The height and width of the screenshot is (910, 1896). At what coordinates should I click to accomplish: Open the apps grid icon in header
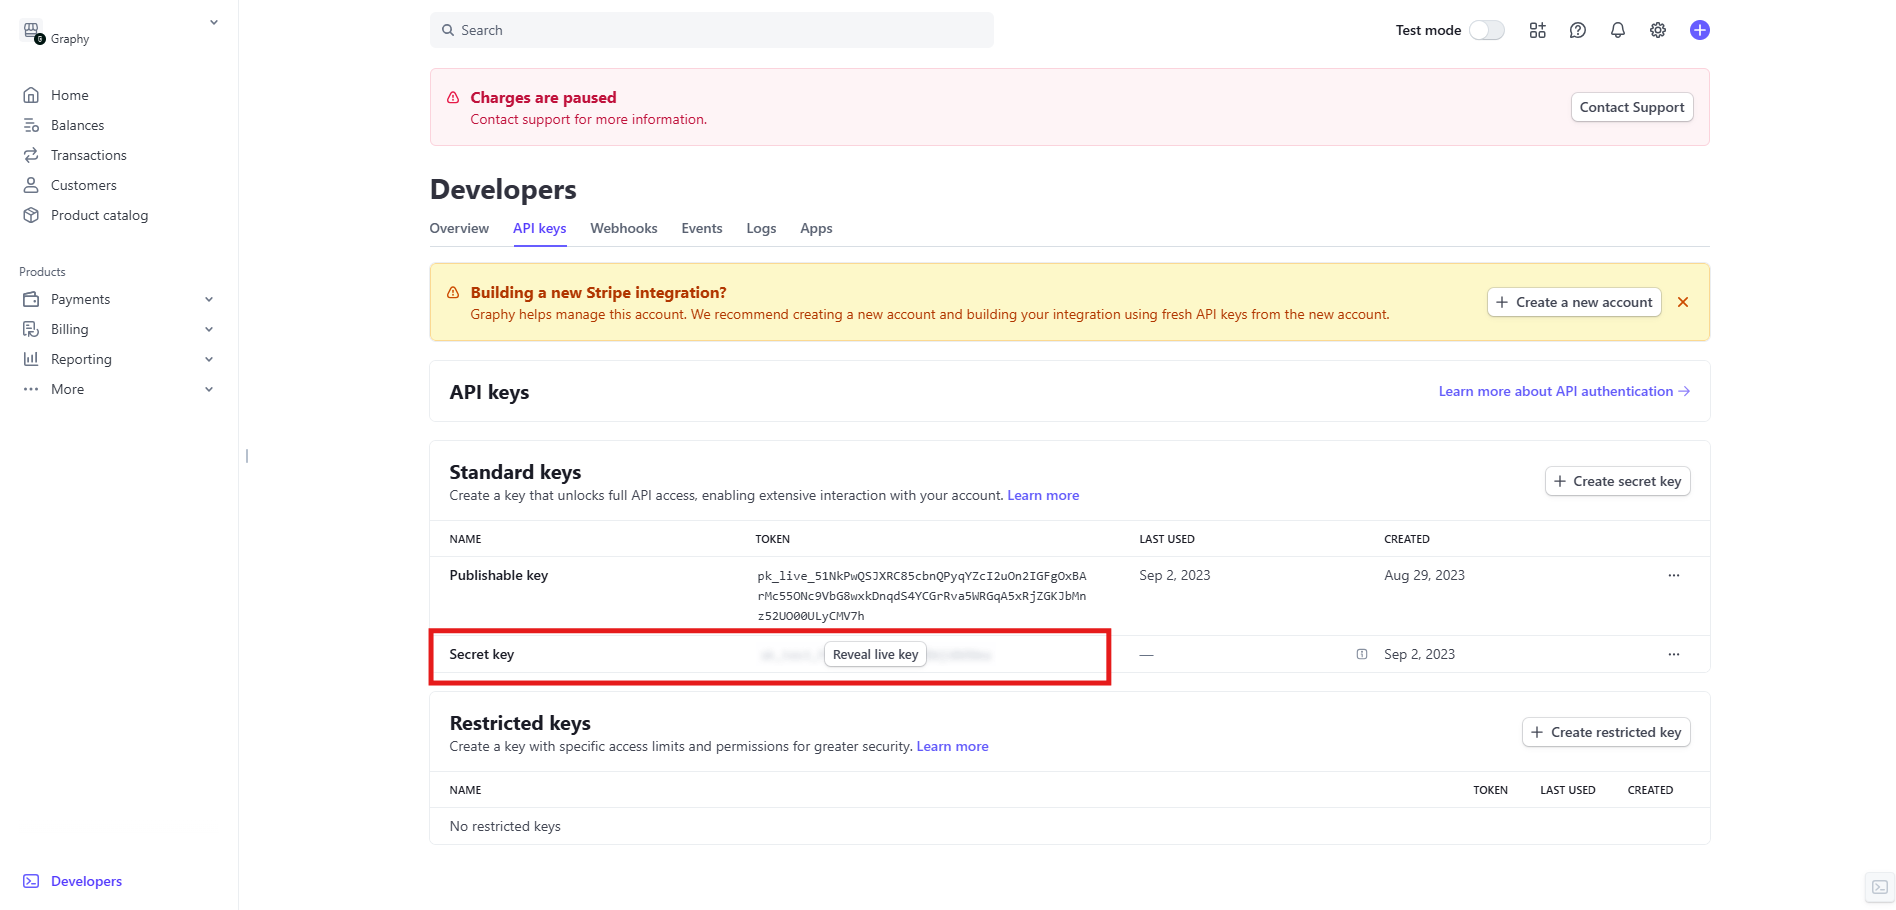tap(1537, 30)
